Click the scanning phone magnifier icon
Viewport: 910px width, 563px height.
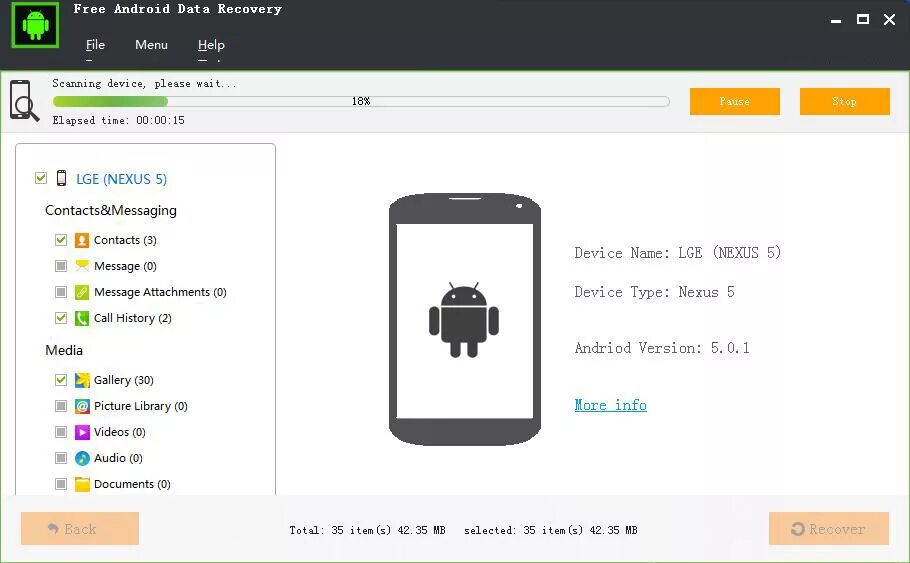tap(24, 100)
